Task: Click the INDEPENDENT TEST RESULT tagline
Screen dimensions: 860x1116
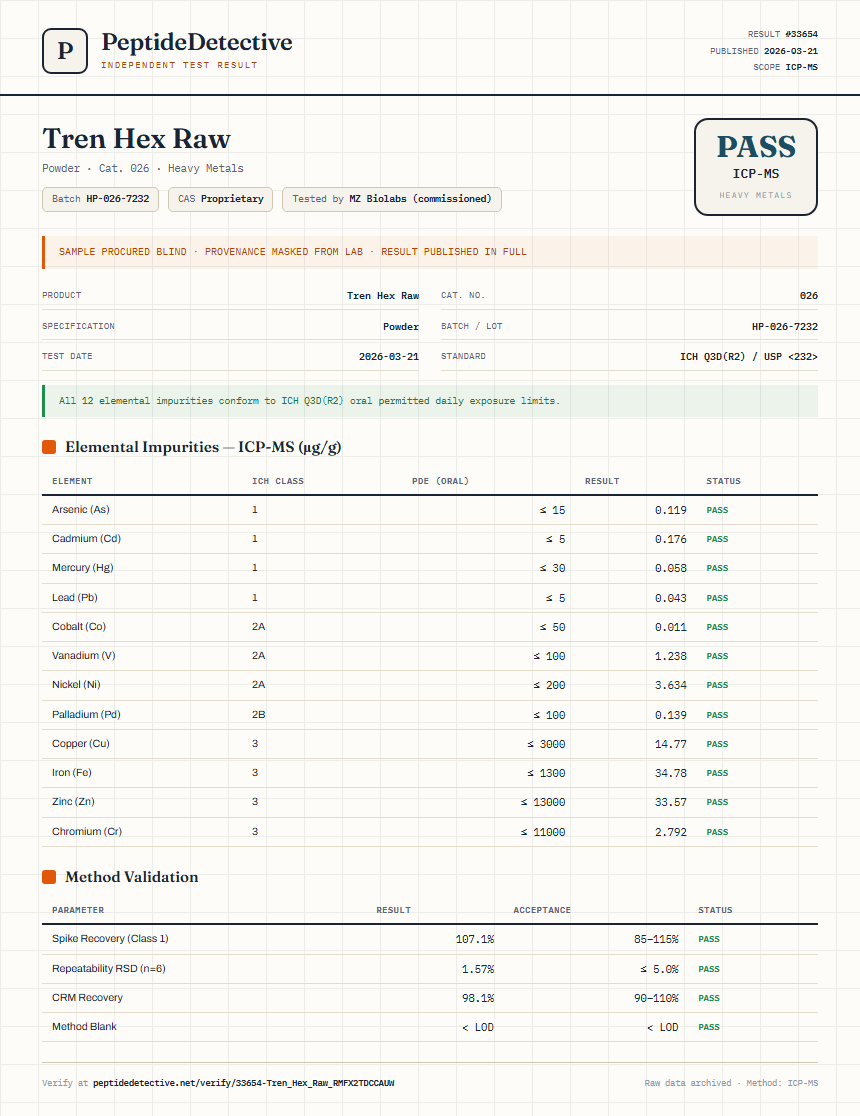Action: point(179,65)
